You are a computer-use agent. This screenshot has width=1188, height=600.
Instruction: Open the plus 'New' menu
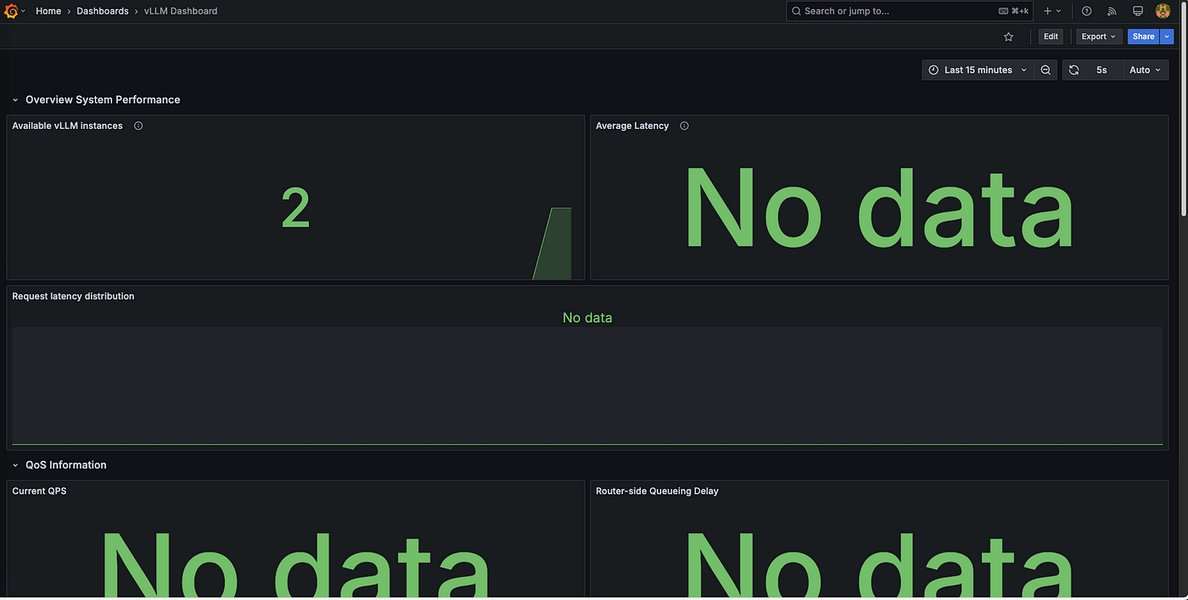point(1052,11)
